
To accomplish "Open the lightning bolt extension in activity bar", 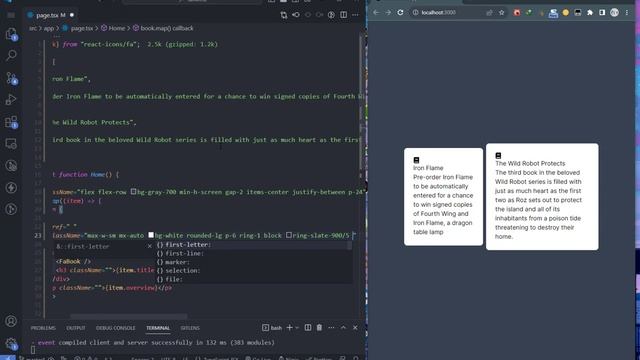I will [11, 187].
